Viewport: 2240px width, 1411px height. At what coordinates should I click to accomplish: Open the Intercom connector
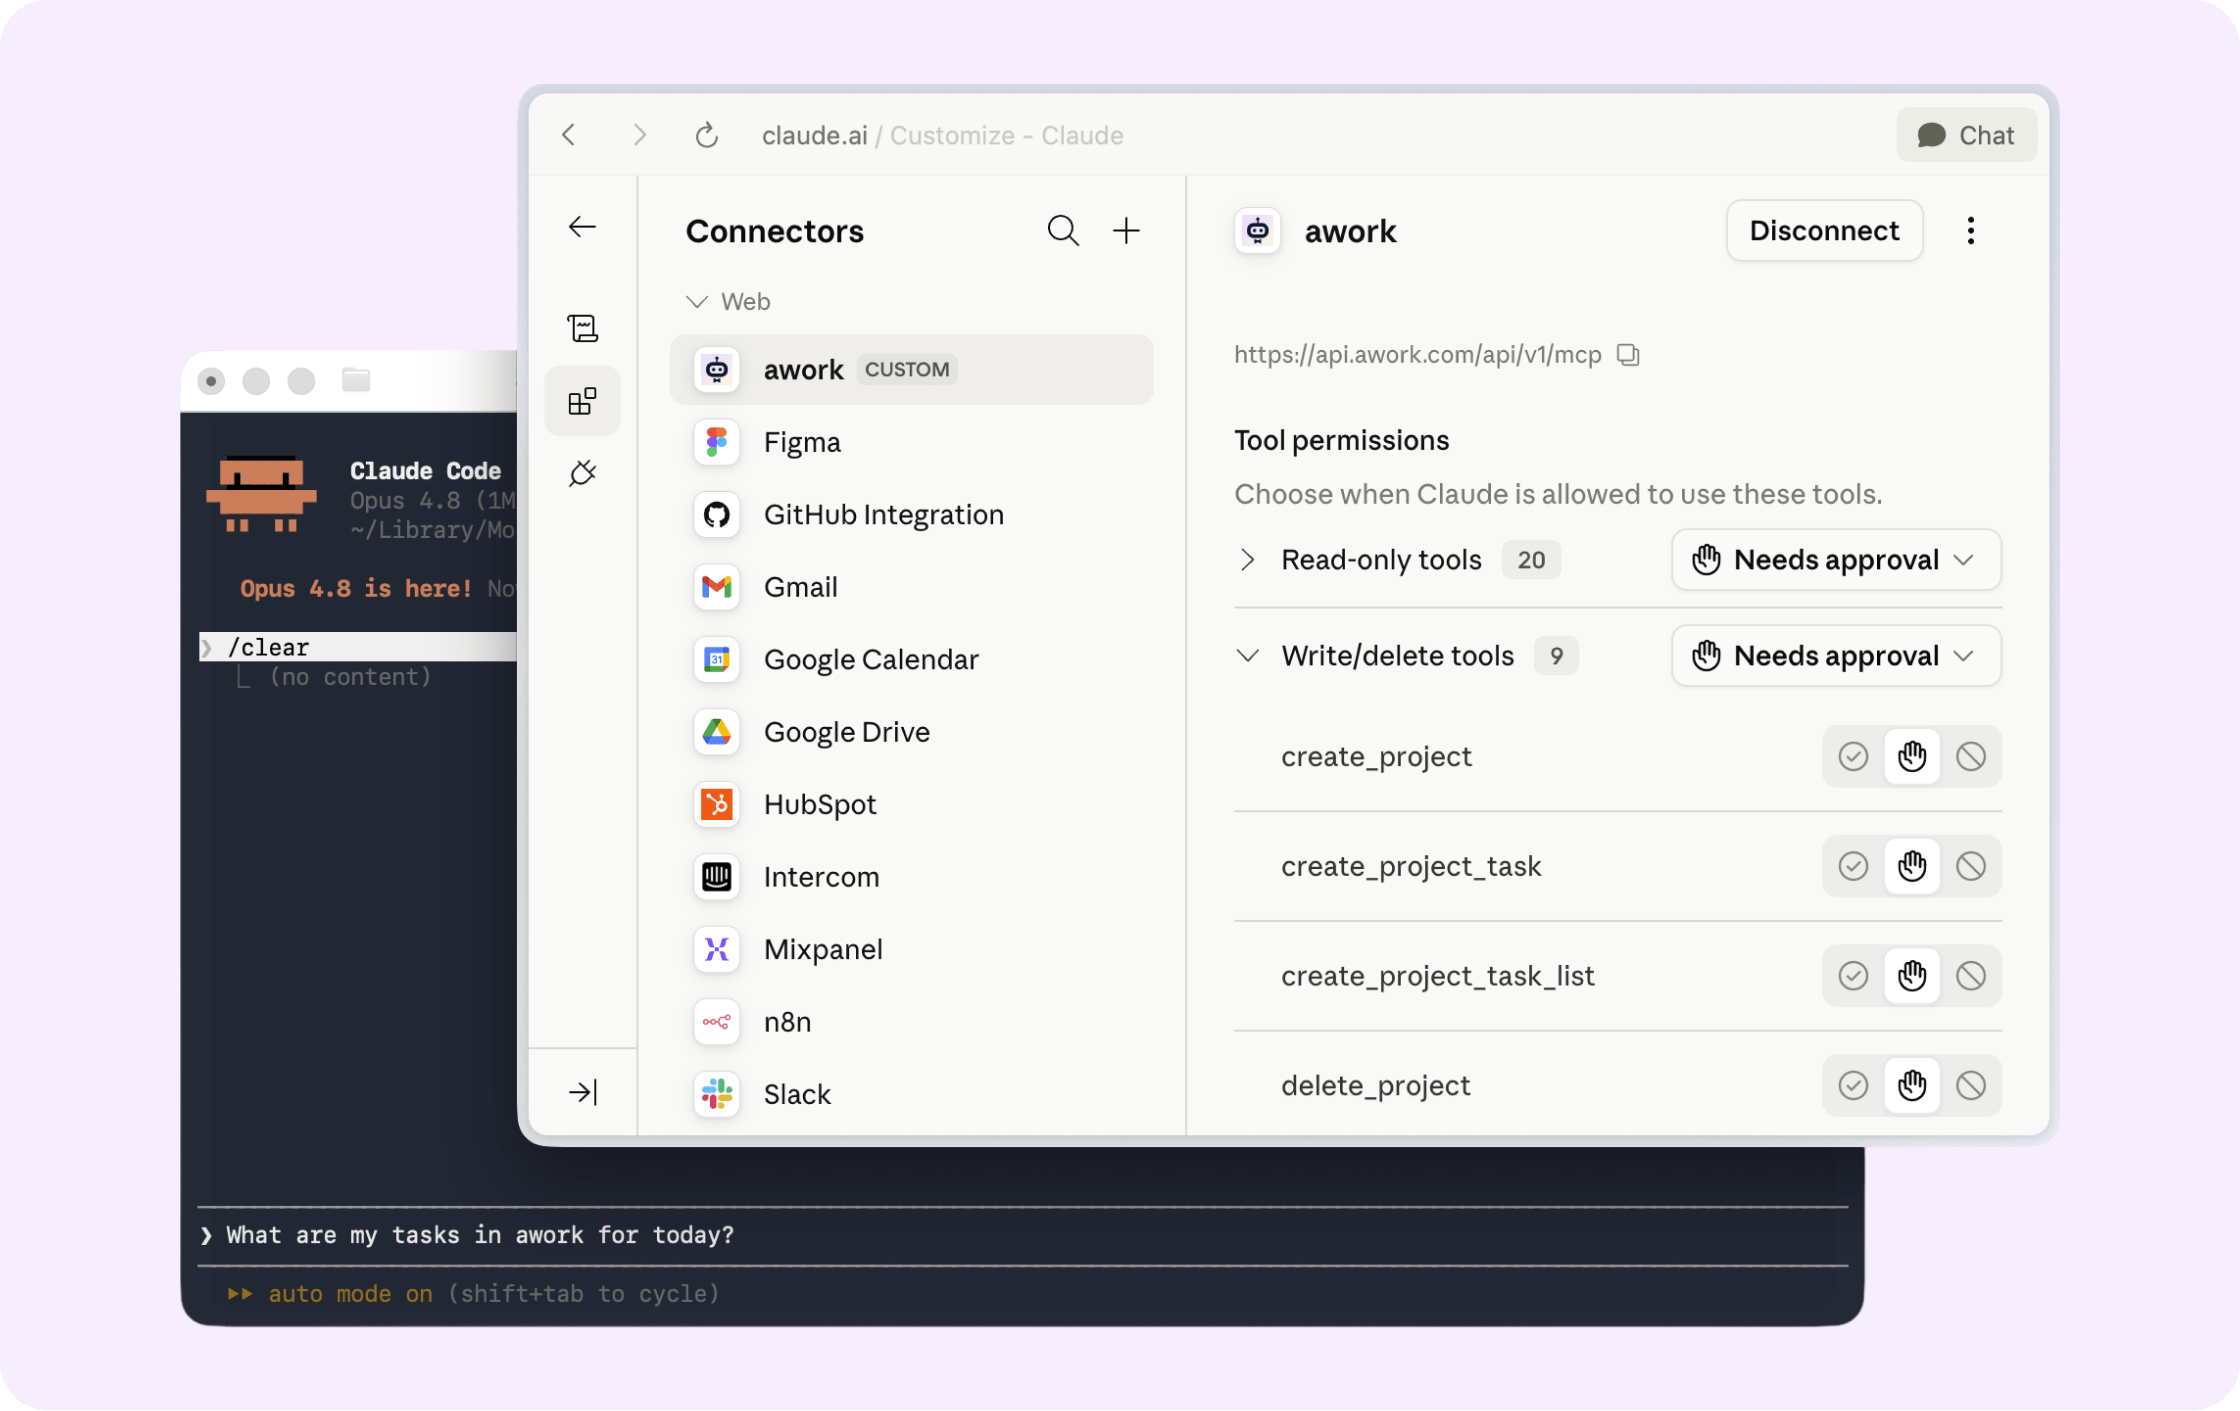point(911,877)
